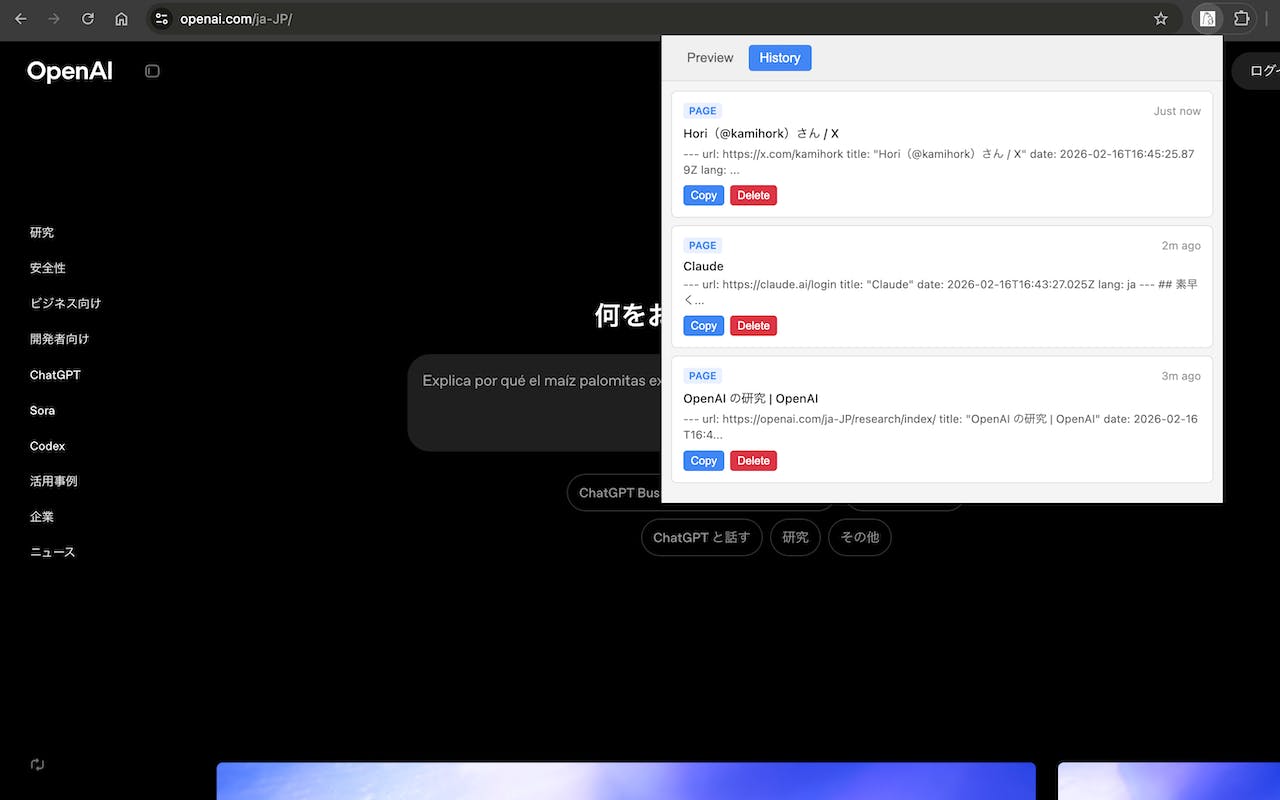View site information icon in address bar
This screenshot has width=1280, height=800.
pyautogui.click(x=162, y=18)
